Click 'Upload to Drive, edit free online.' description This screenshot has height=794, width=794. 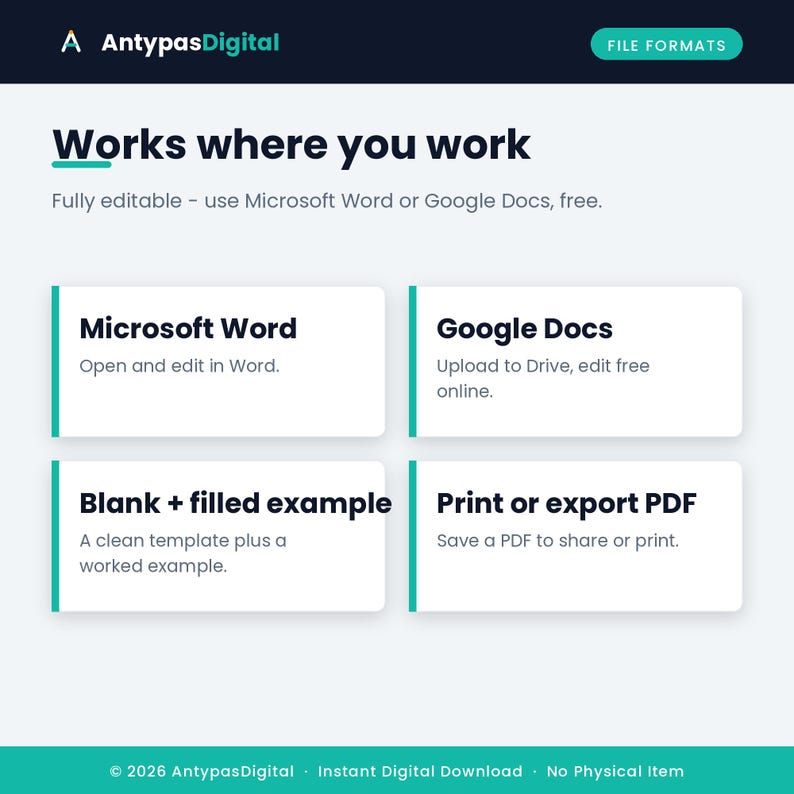[543, 378]
